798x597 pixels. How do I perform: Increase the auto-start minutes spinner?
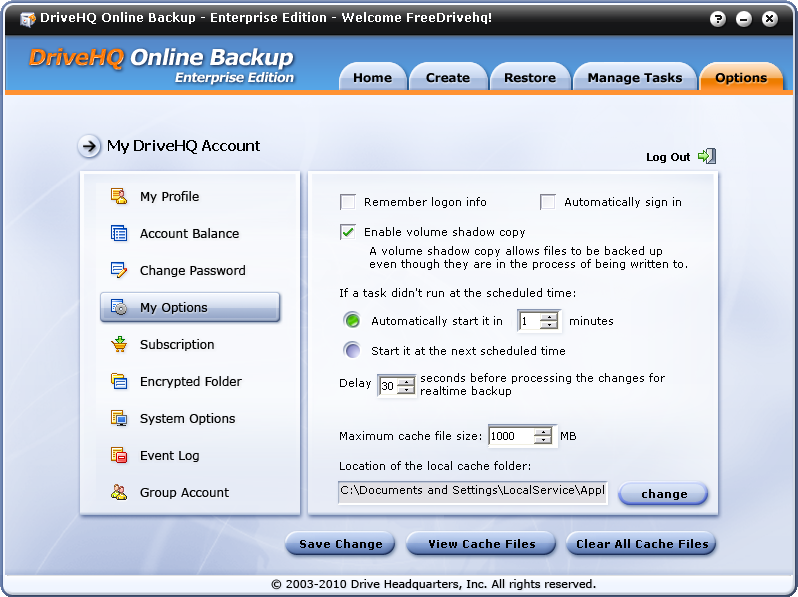(x=549, y=317)
